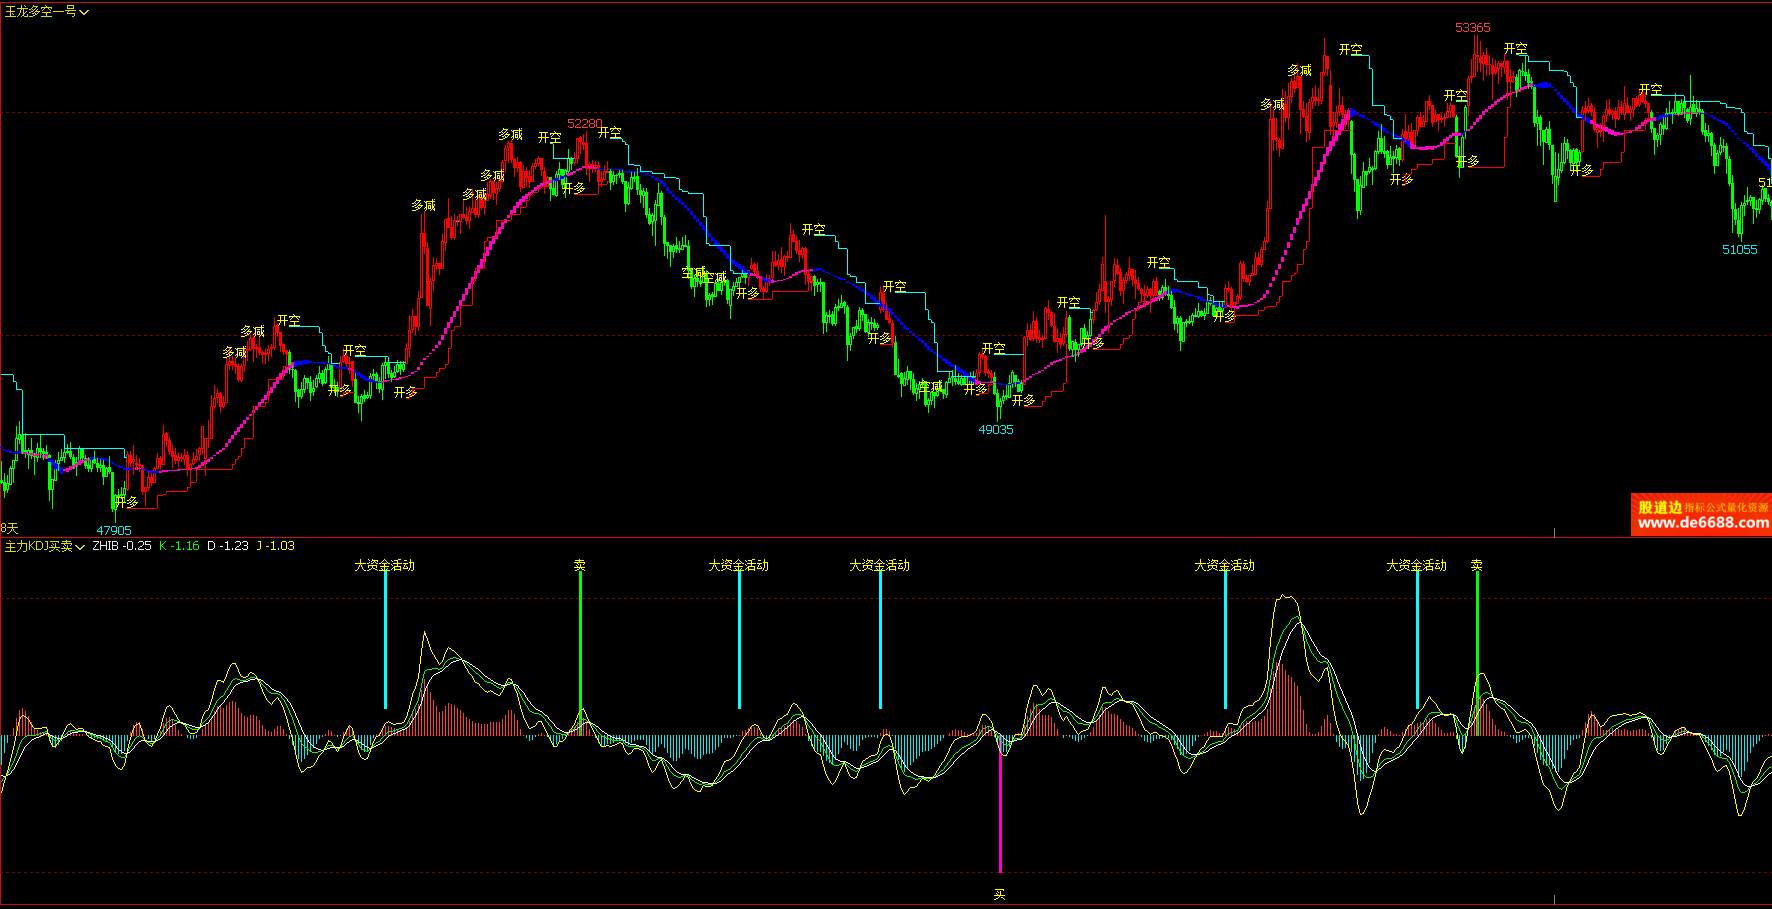The image size is (1772, 909).
Task: Click the 开空 marker right of 53365
Action: 1515,49
